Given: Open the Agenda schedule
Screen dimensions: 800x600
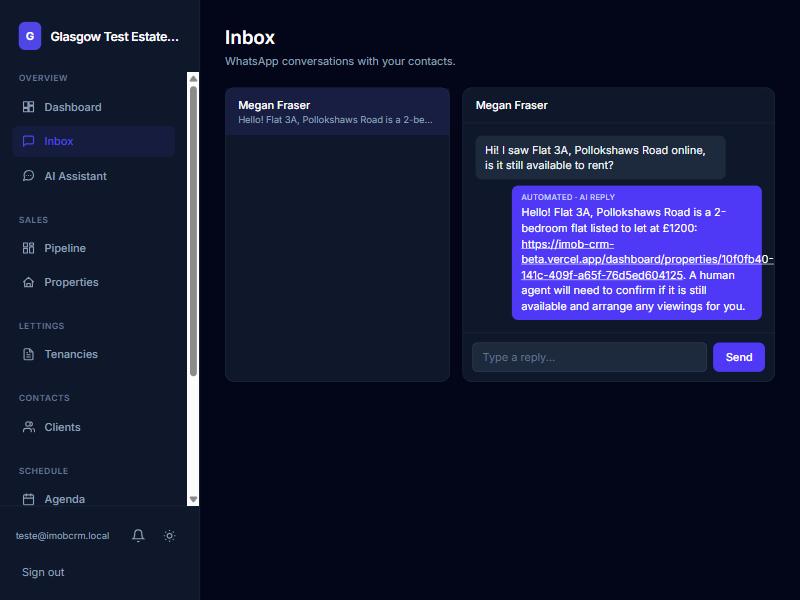Looking at the screenshot, I should [93, 499].
